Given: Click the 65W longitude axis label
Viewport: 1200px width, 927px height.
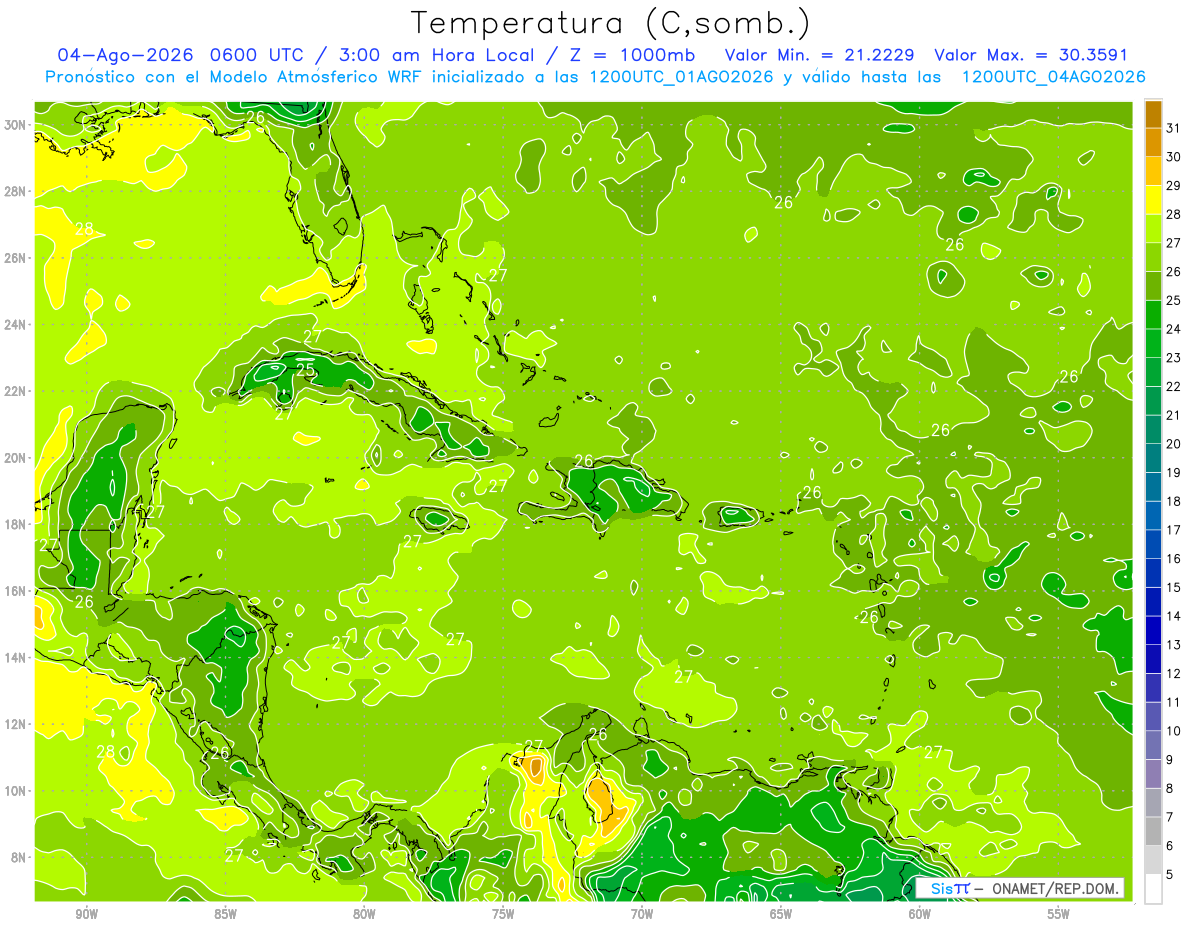Looking at the screenshot, I should (x=781, y=914).
